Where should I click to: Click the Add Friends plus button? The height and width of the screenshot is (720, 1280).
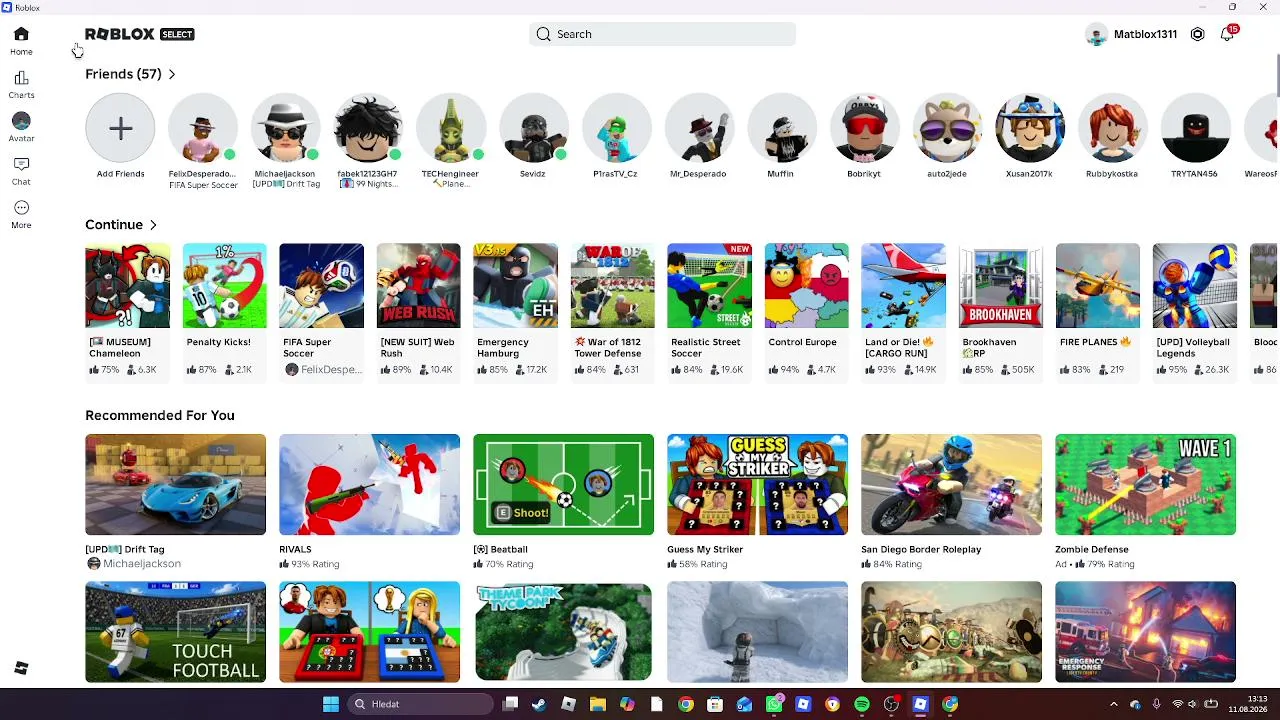(x=120, y=128)
